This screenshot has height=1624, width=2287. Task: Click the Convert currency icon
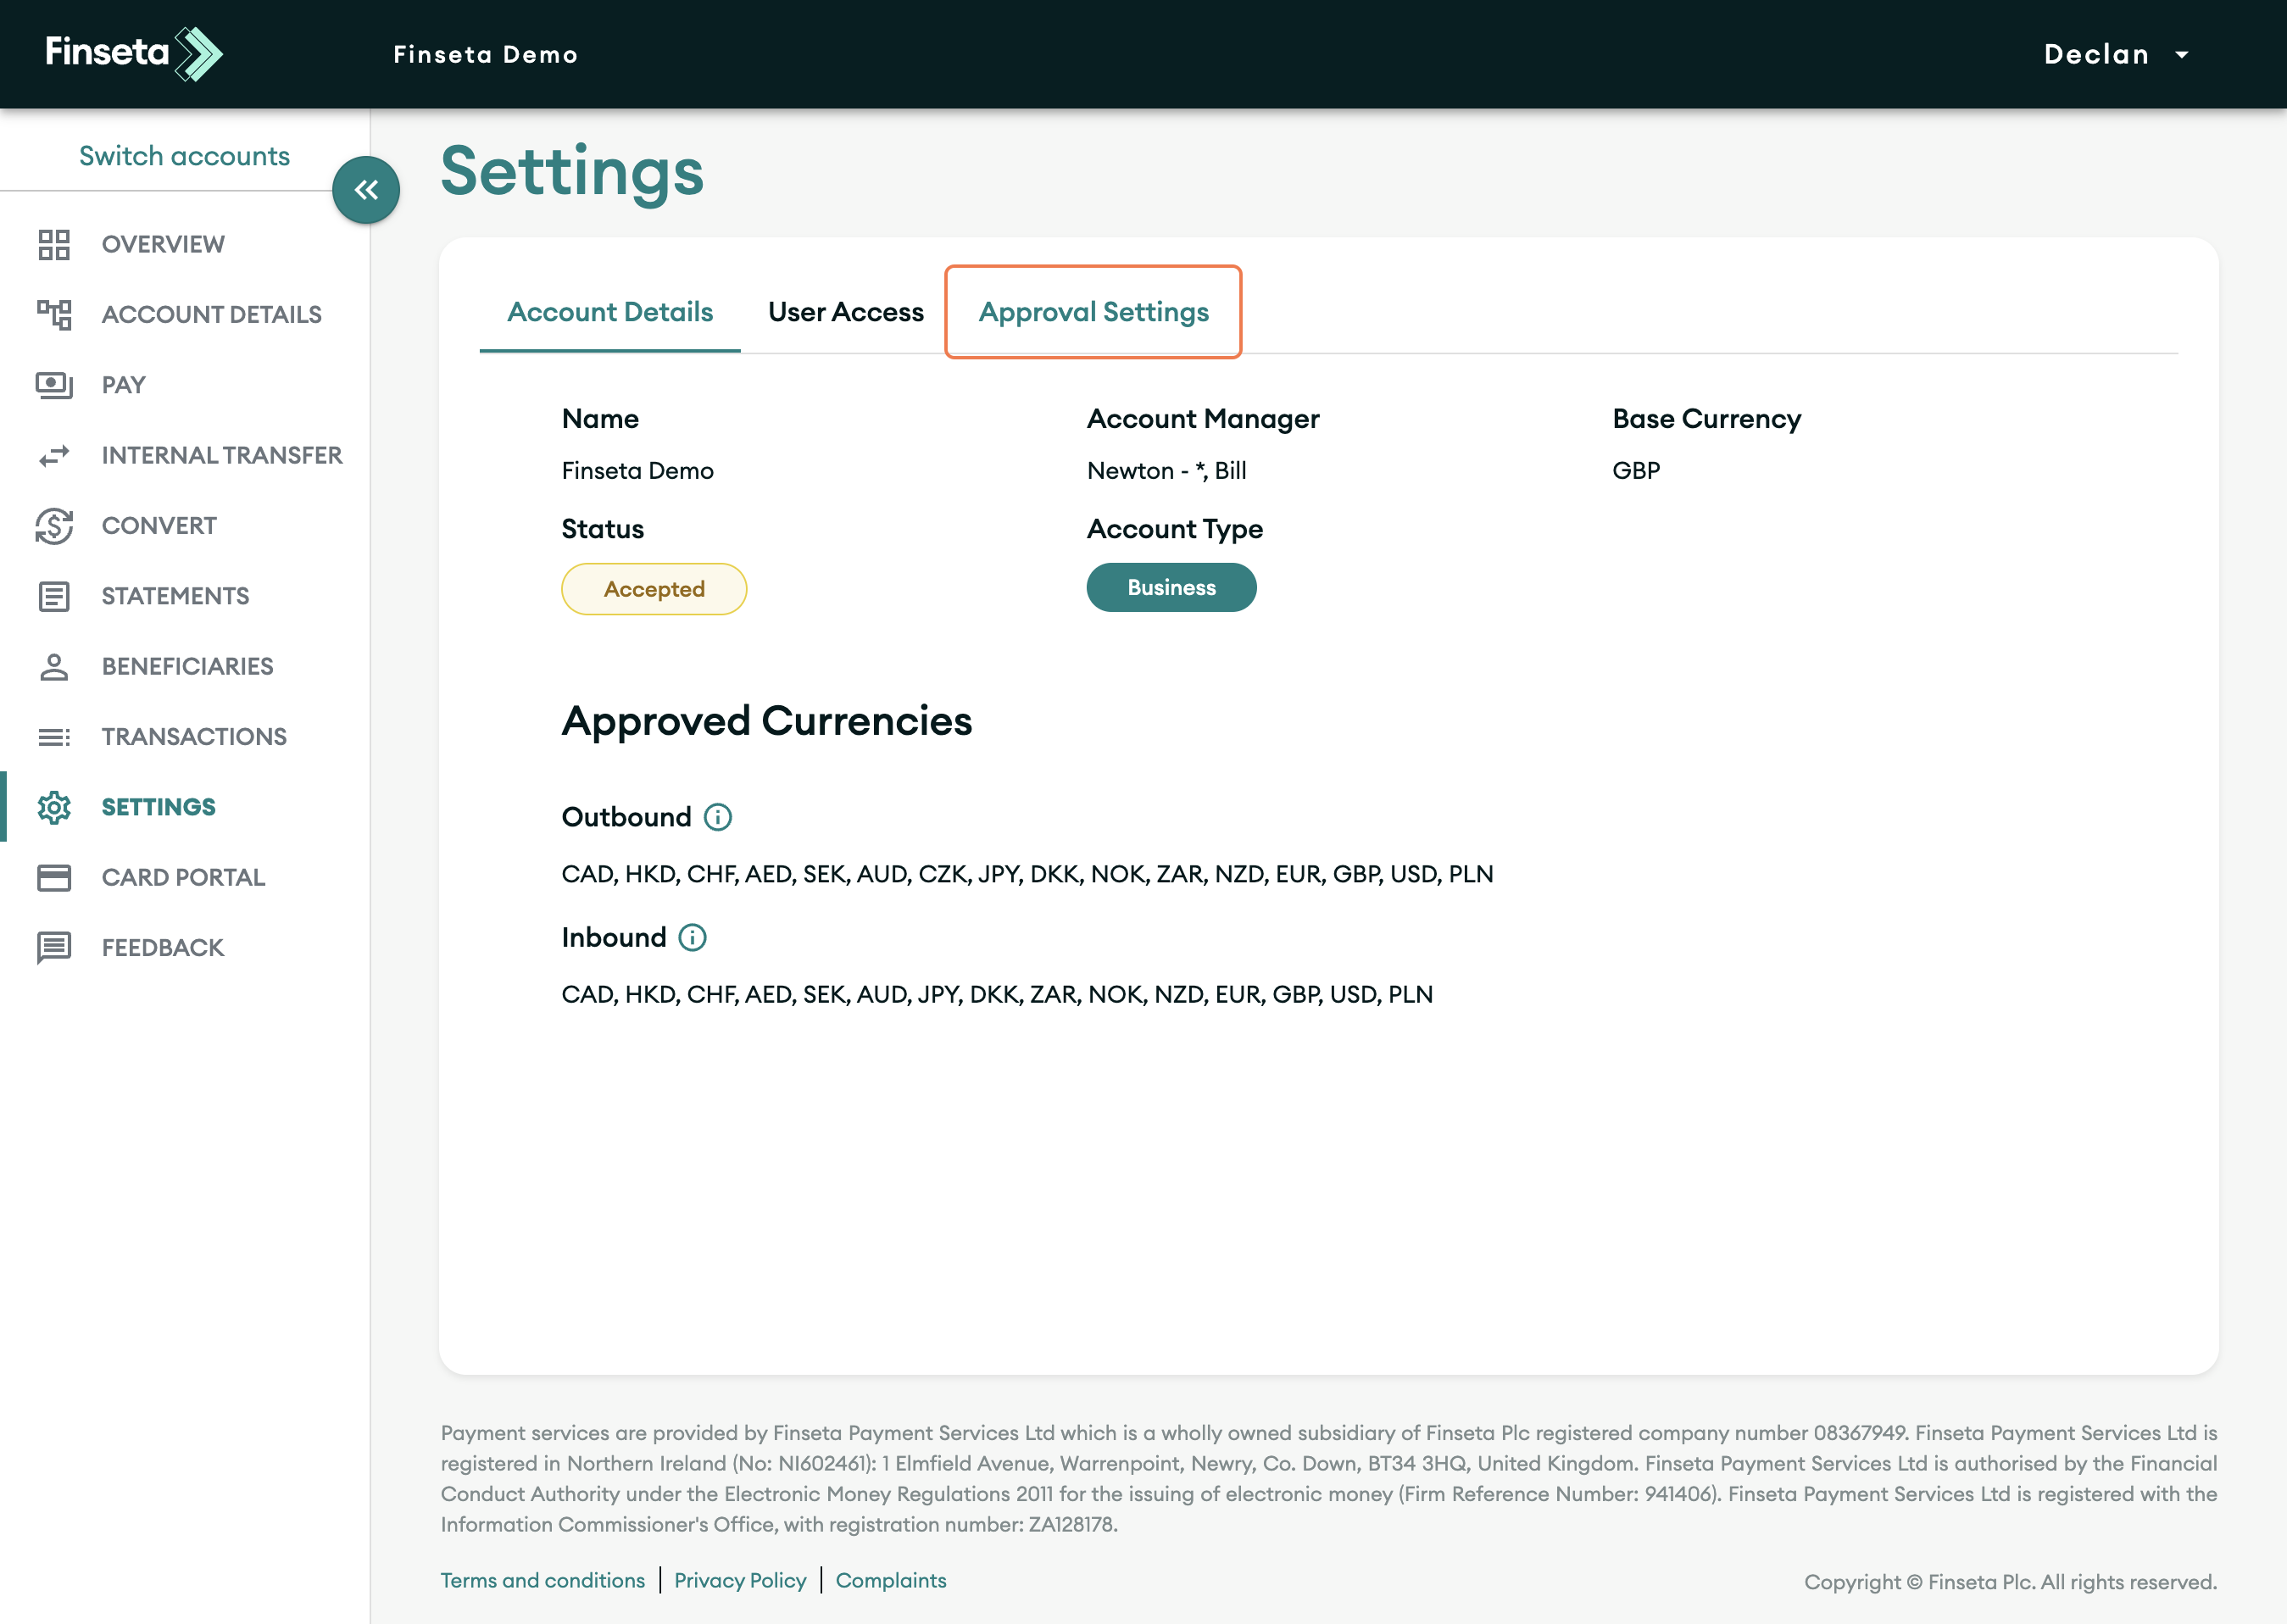pyautogui.click(x=54, y=526)
